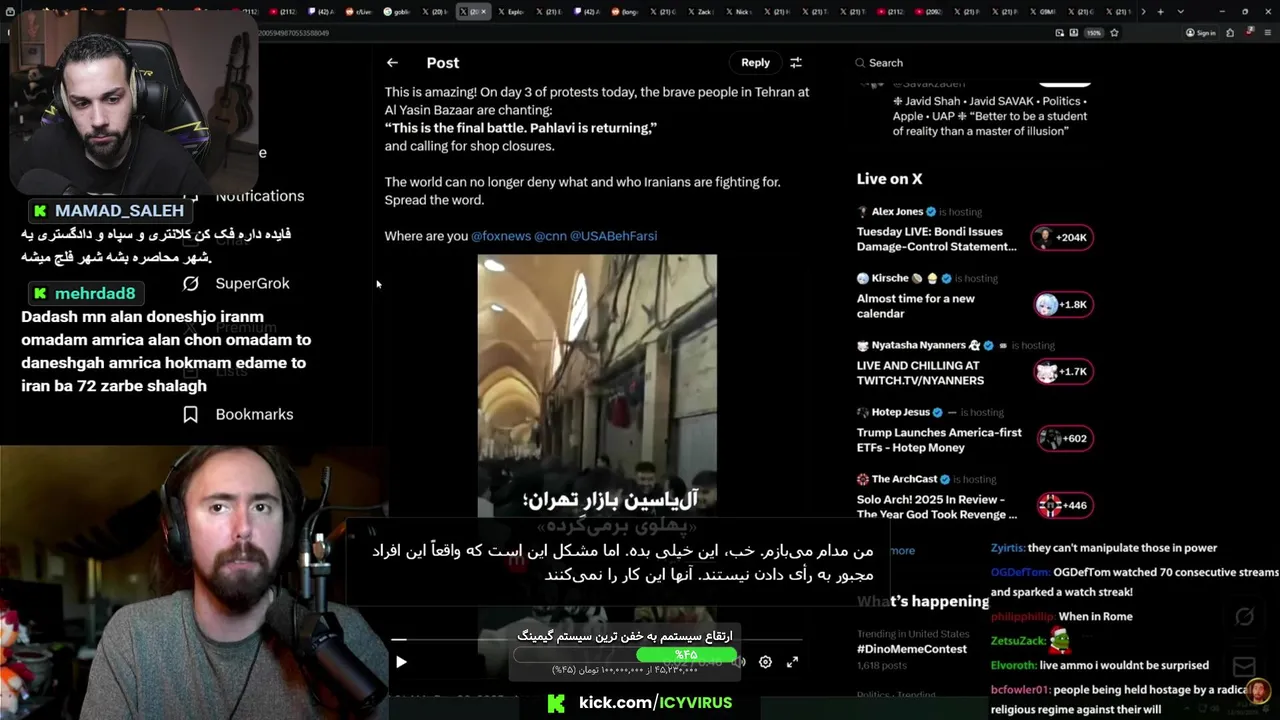Viewport: 1280px width, 720px height.
Task: Bookmark this page with star icon
Action: click(1114, 32)
